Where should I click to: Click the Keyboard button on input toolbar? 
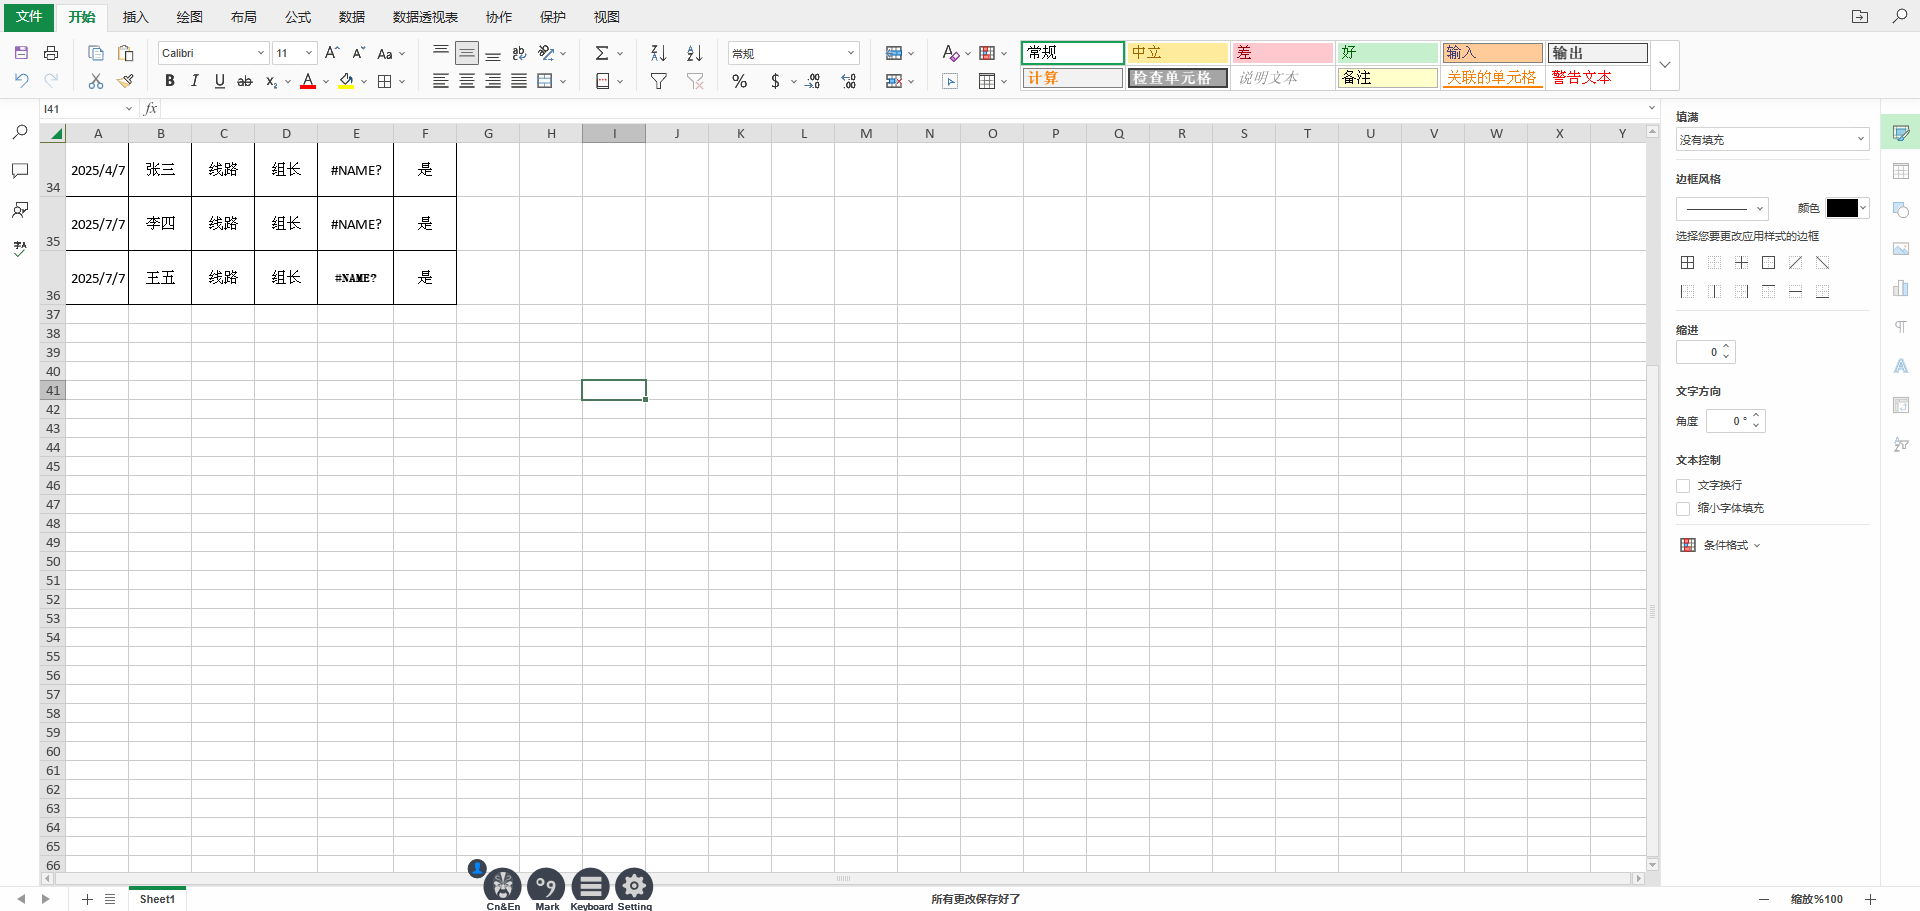(591, 888)
